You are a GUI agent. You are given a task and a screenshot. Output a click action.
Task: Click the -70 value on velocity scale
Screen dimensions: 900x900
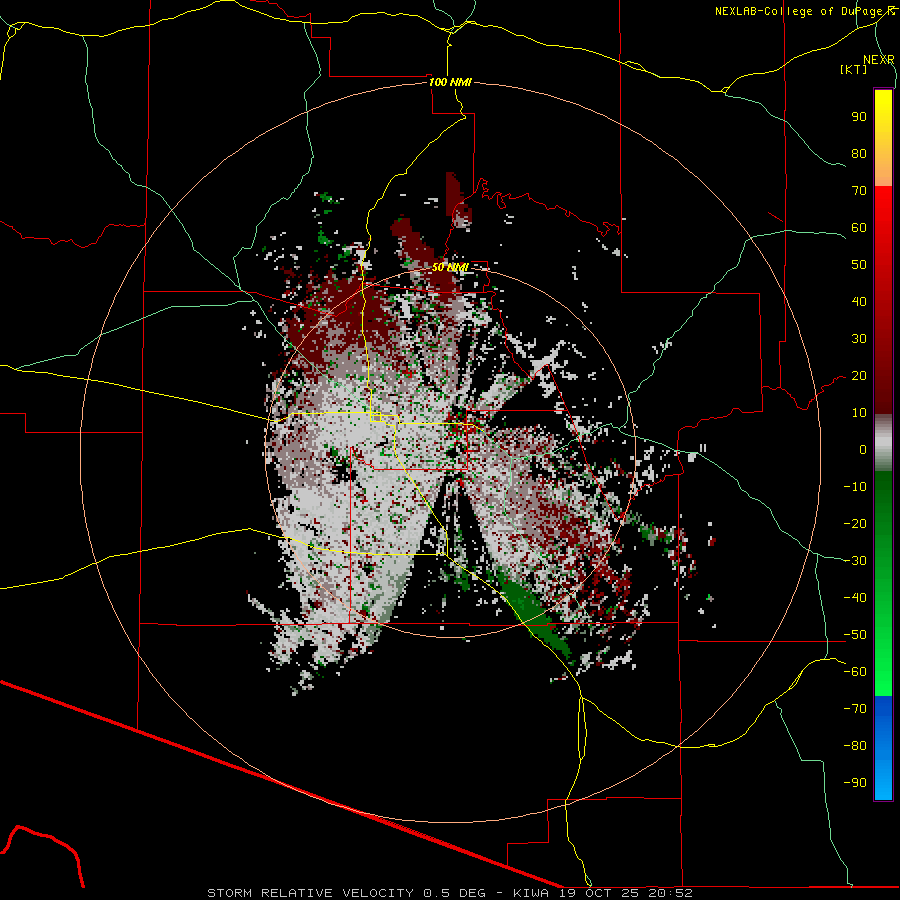point(855,709)
